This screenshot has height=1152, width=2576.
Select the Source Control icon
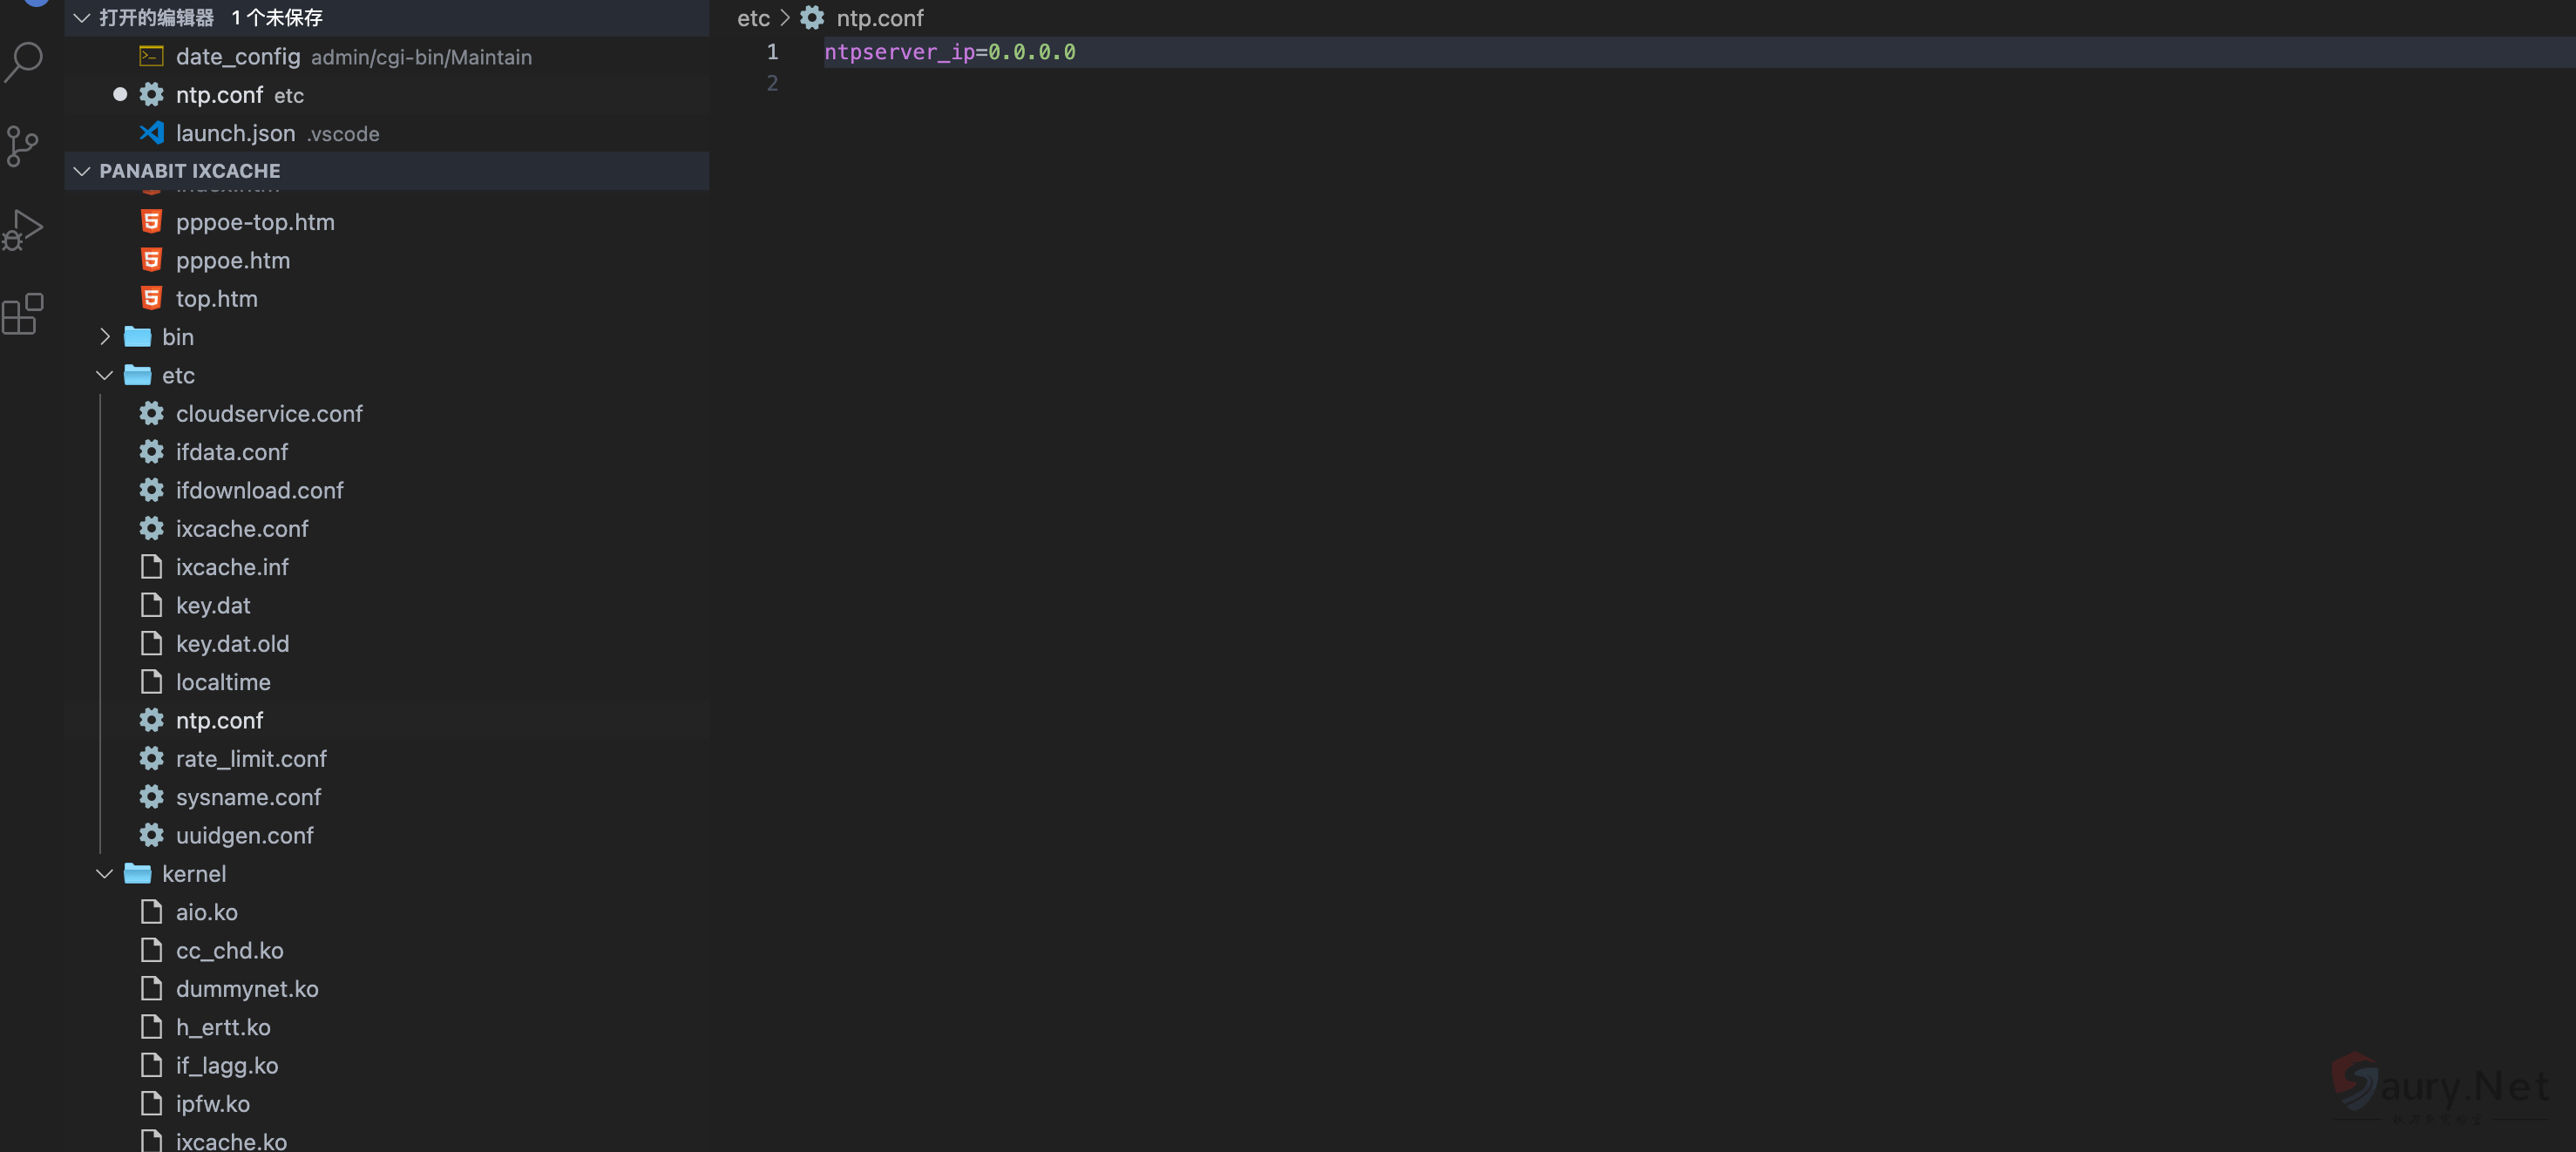24,145
